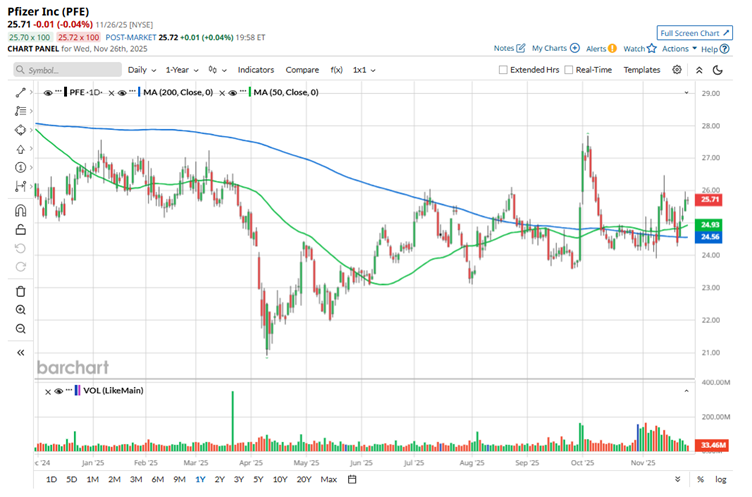This screenshot has width=752, height=497.
Task: Toggle the lock drawings padlock
Action: (20, 230)
